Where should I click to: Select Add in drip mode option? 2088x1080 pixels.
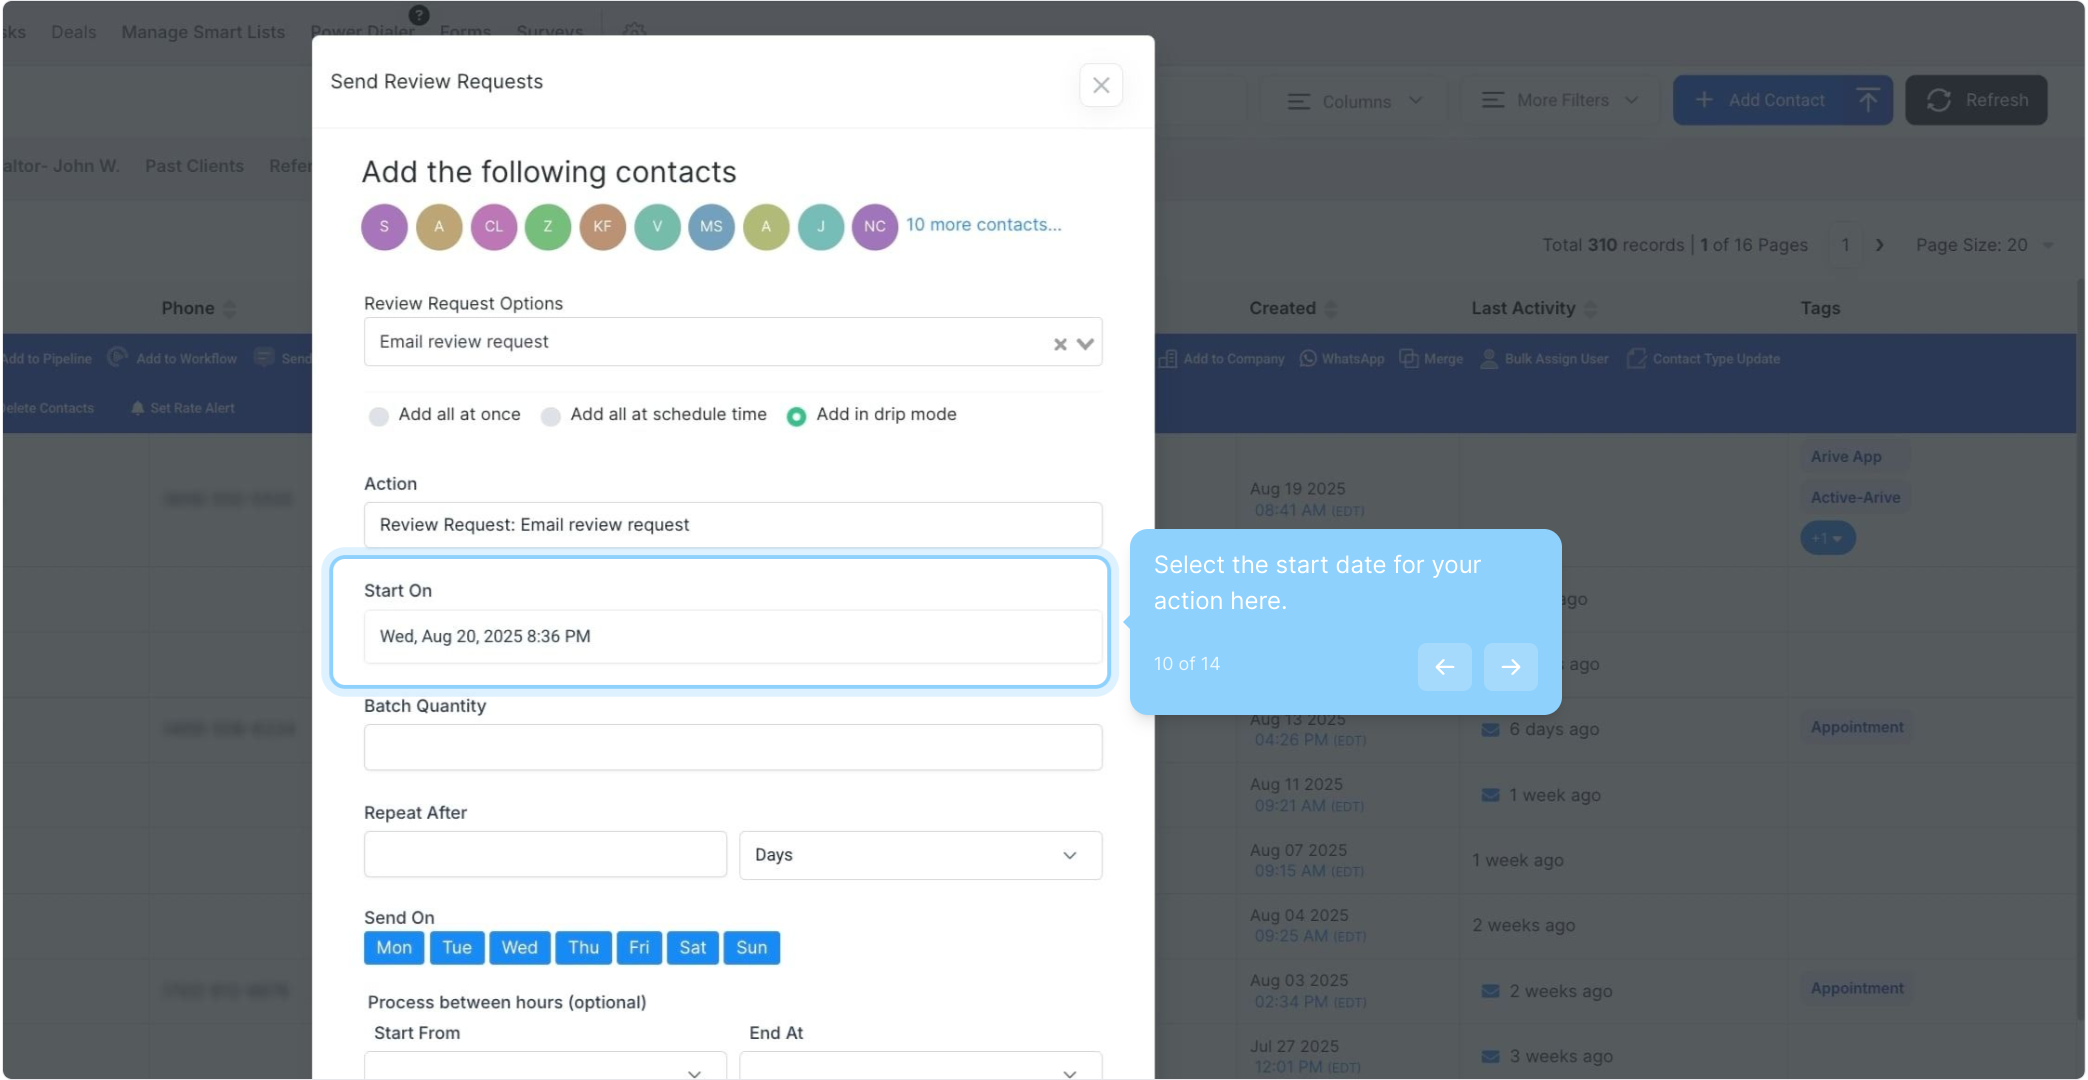tap(796, 416)
